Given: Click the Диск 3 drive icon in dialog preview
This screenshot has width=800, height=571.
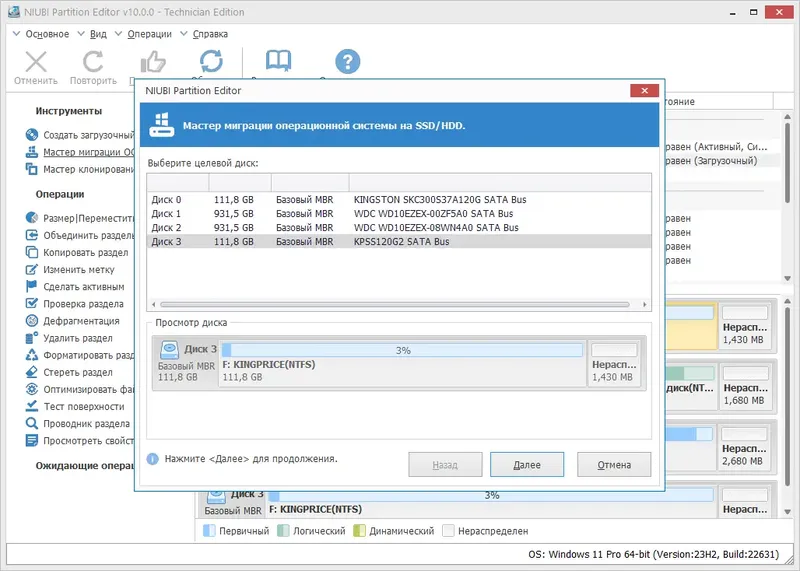Looking at the screenshot, I should coord(169,350).
